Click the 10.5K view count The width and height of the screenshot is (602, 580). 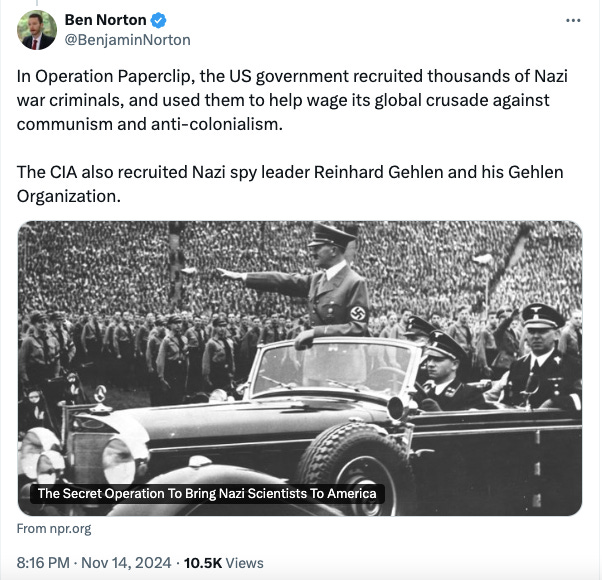tap(203, 563)
